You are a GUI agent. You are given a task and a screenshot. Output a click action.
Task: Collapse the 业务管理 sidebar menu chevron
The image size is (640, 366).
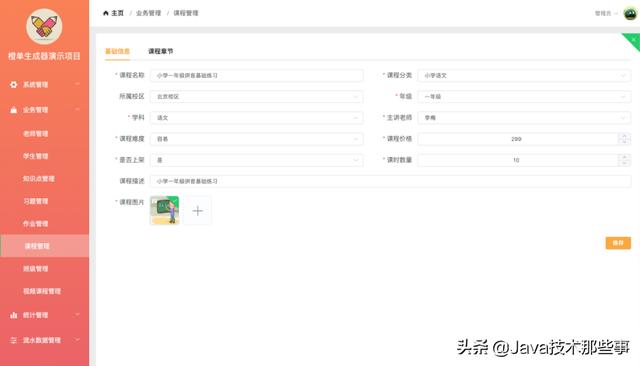[x=77, y=109]
